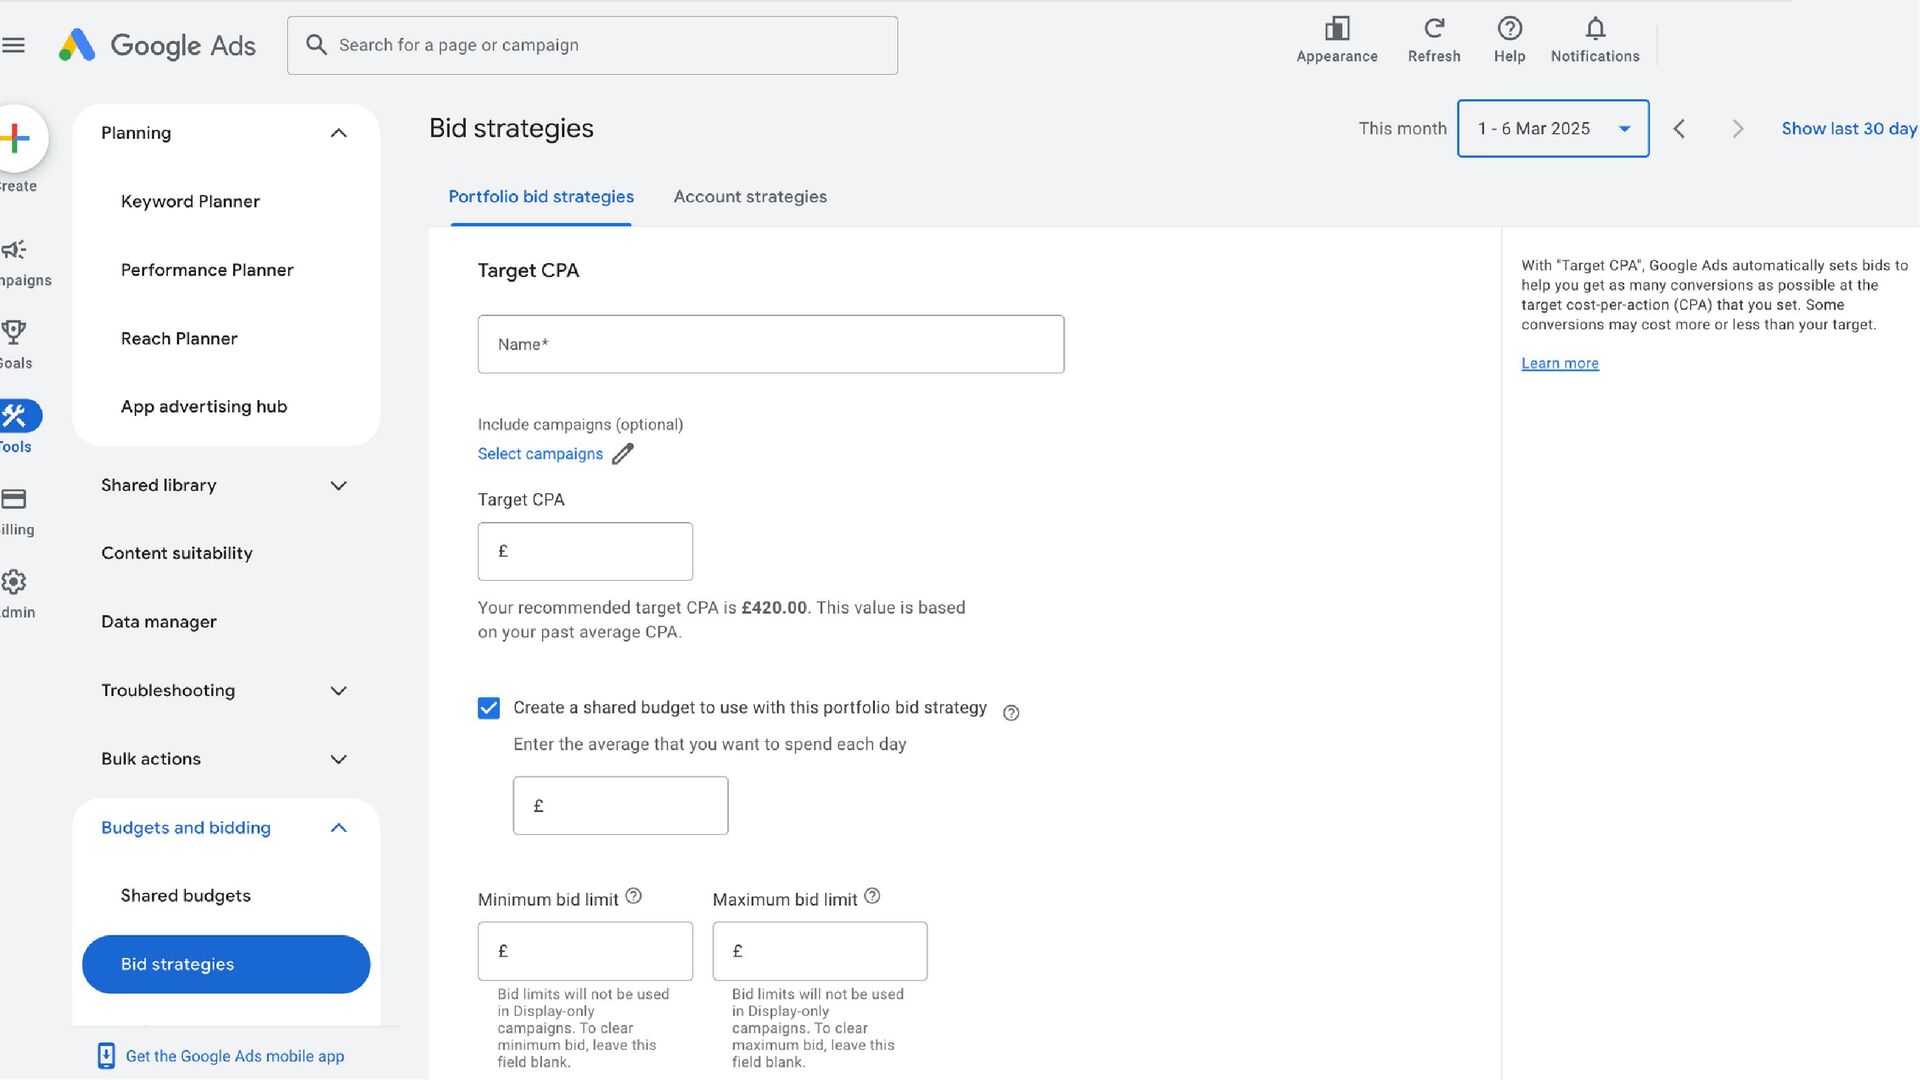The width and height of the screenshot is (1920, 1080).
Task: Uncheck the create shared budget checkbox
Action: pos(489,708)
